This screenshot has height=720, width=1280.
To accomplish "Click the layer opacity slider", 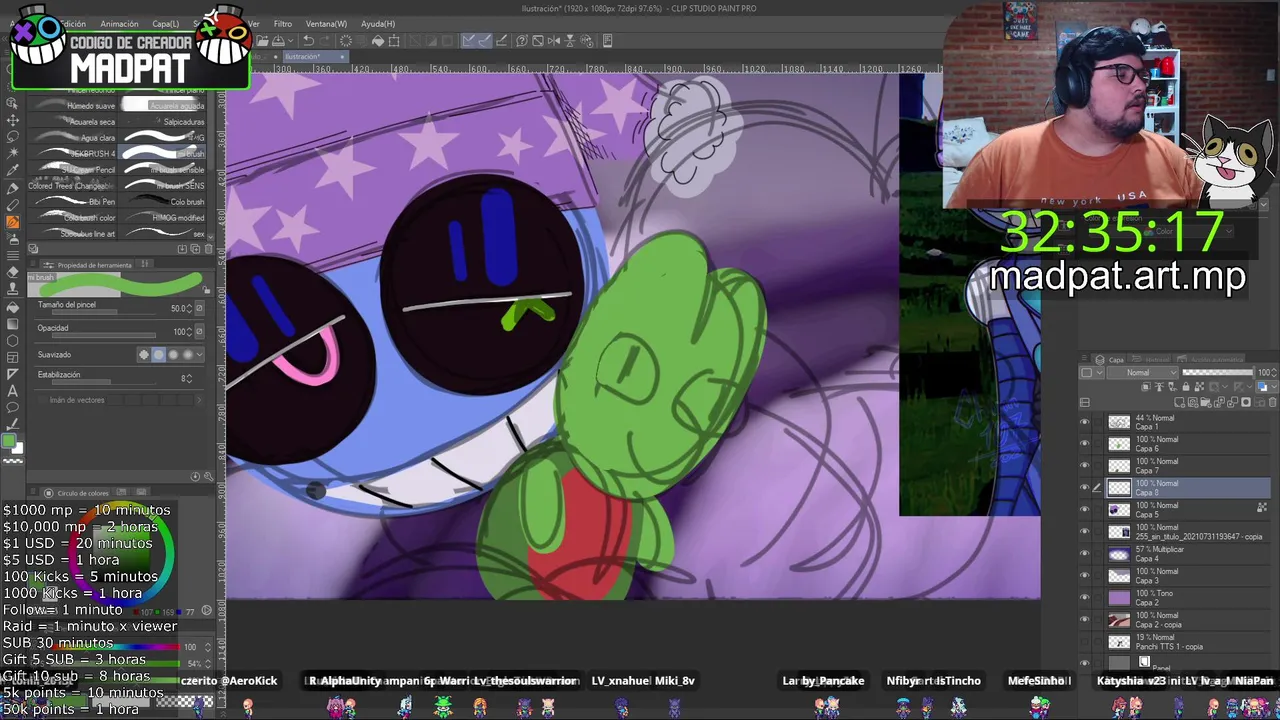I will (1217, 373).
